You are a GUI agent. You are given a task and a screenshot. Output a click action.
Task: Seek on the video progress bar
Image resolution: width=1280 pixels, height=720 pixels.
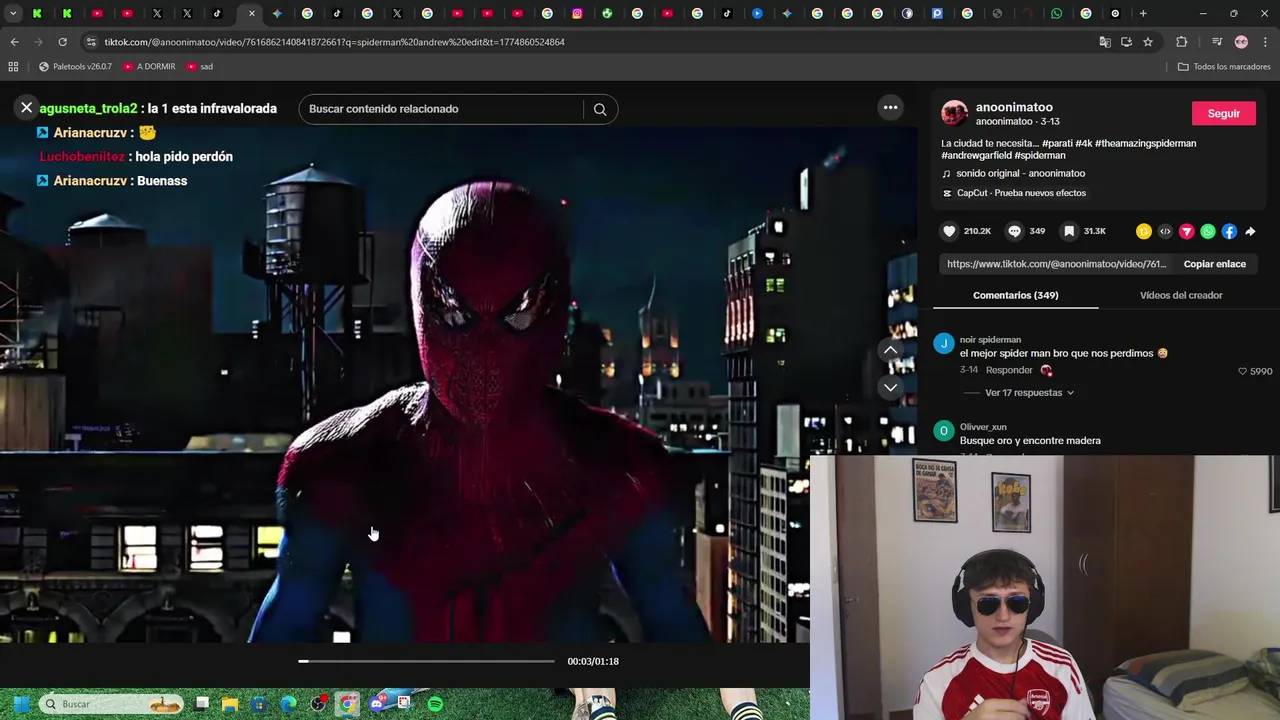426,661
